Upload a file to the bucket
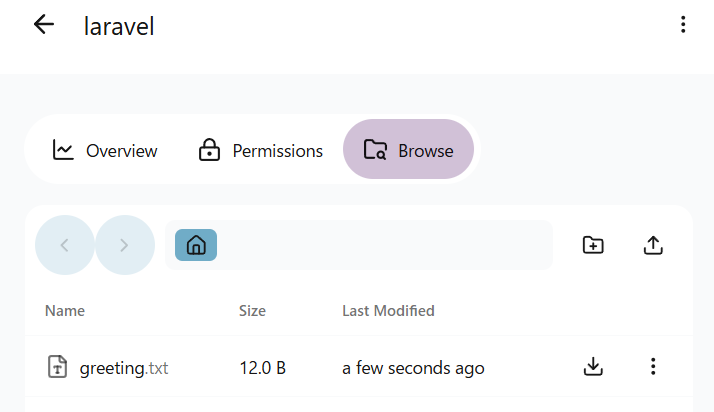Screen dimensions: 714x412 (653, 245)
